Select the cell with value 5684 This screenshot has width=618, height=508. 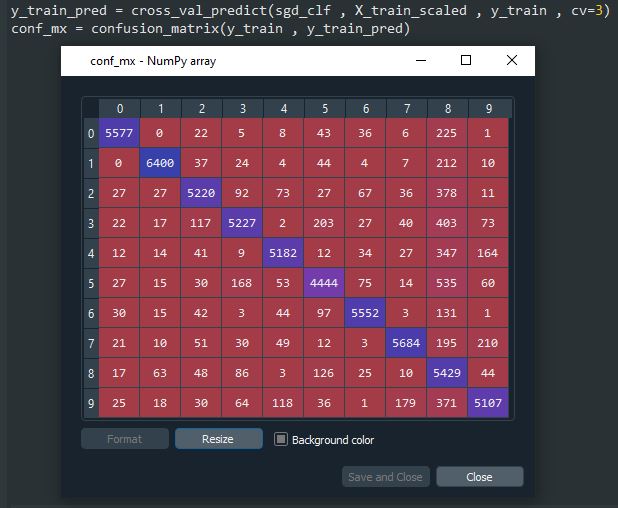[406, 343]
